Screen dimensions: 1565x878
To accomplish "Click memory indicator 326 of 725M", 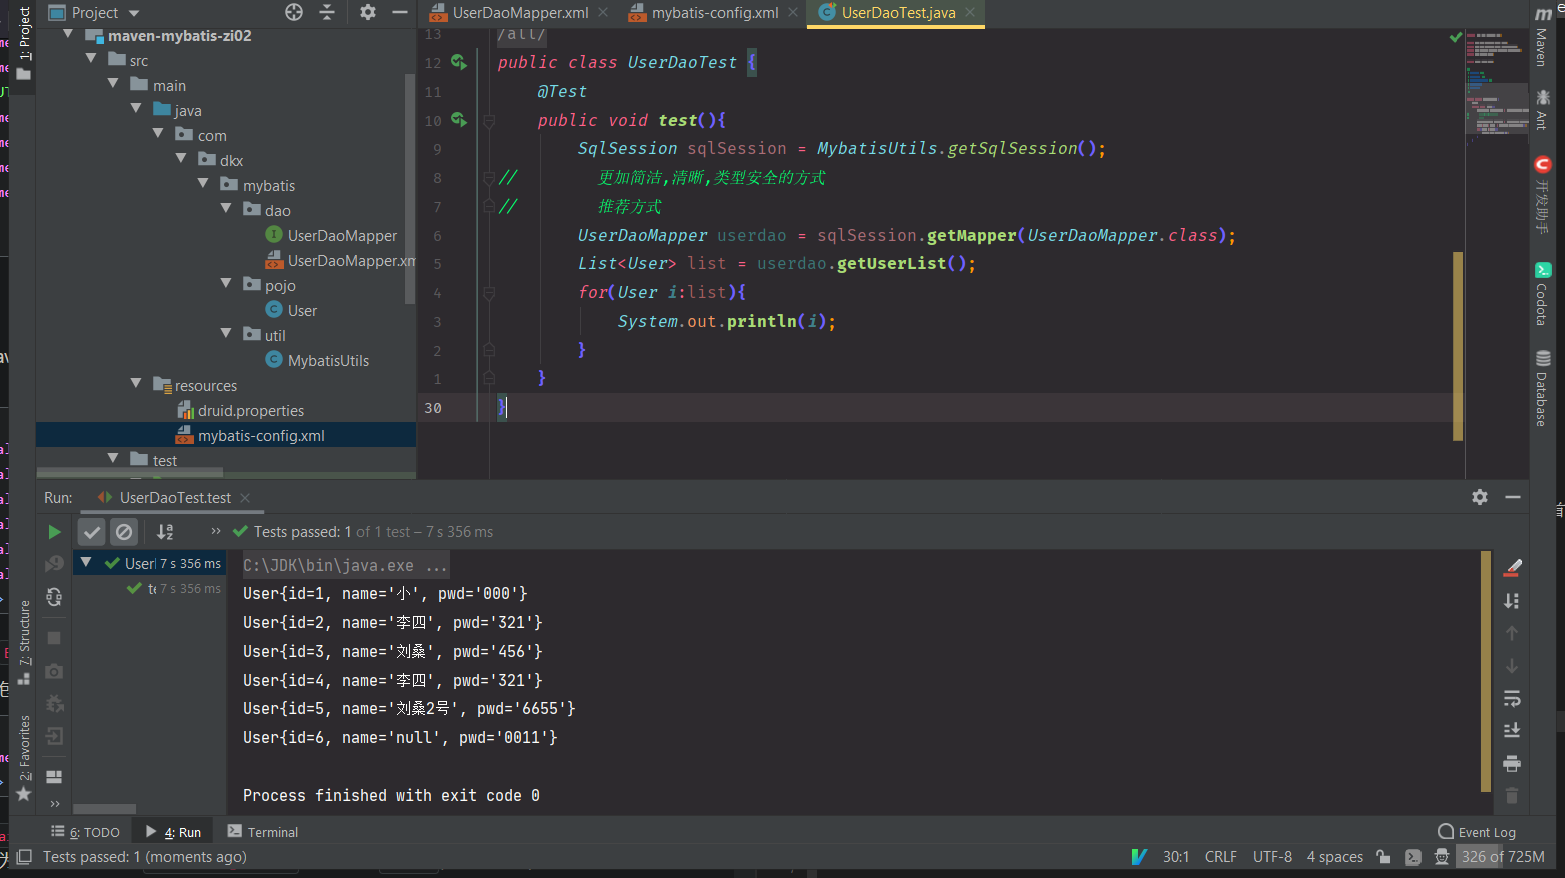I will coord(1503,857).
